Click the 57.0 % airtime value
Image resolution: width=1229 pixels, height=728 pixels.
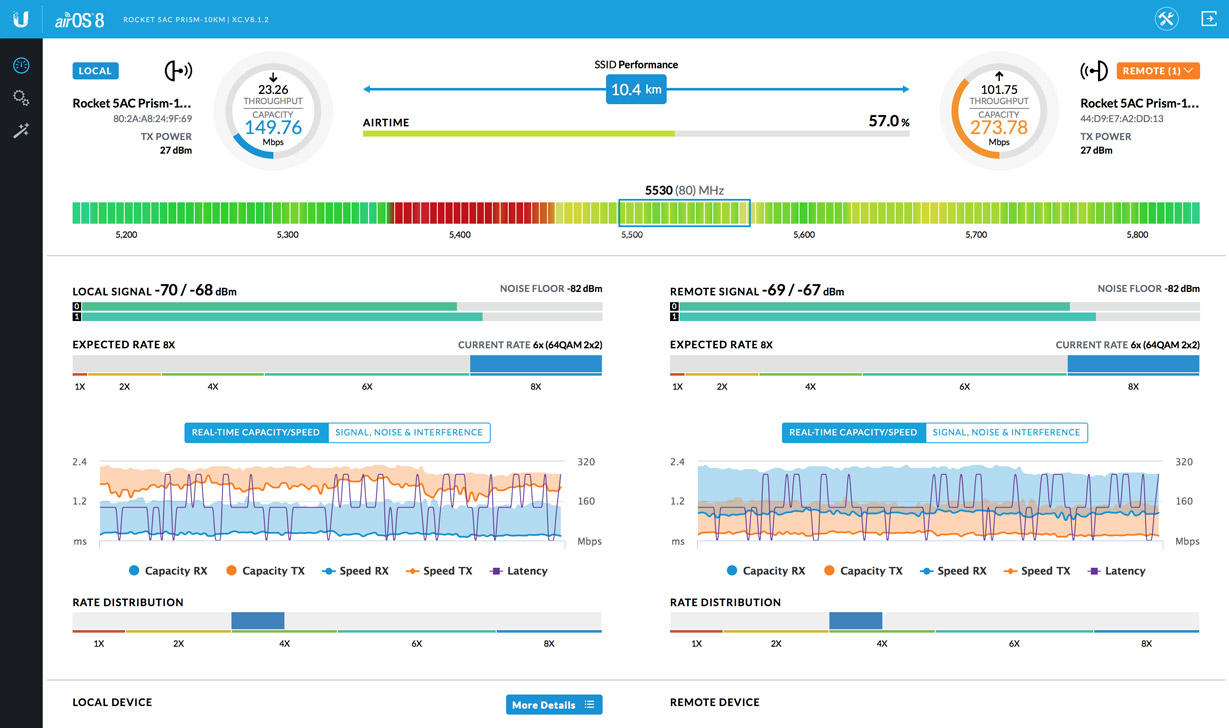[x=889, y=122]
